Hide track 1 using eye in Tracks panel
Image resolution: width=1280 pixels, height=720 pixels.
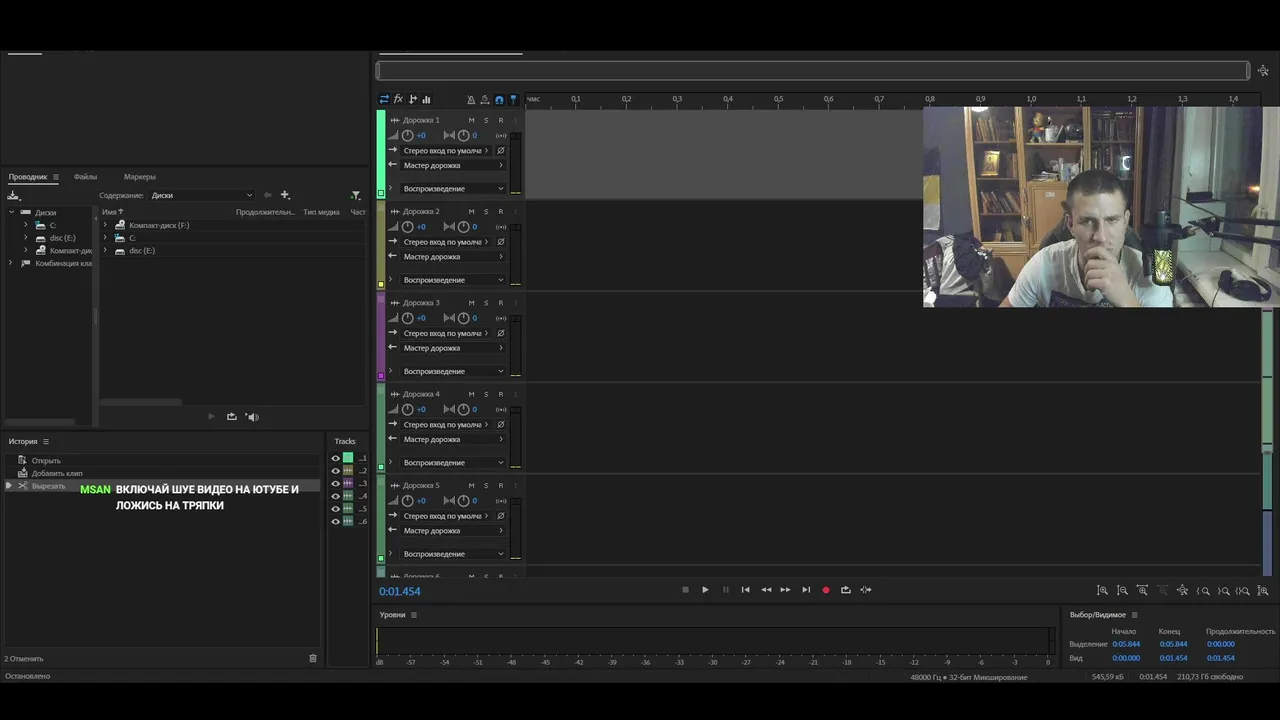tap(336, 458)
